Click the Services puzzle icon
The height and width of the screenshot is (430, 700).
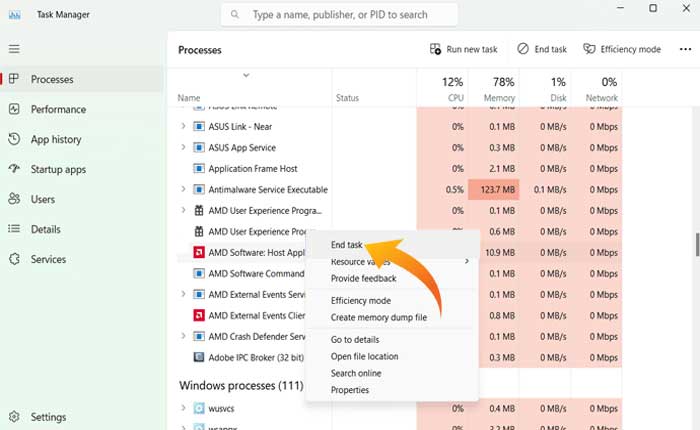click(x=14, y=259)
